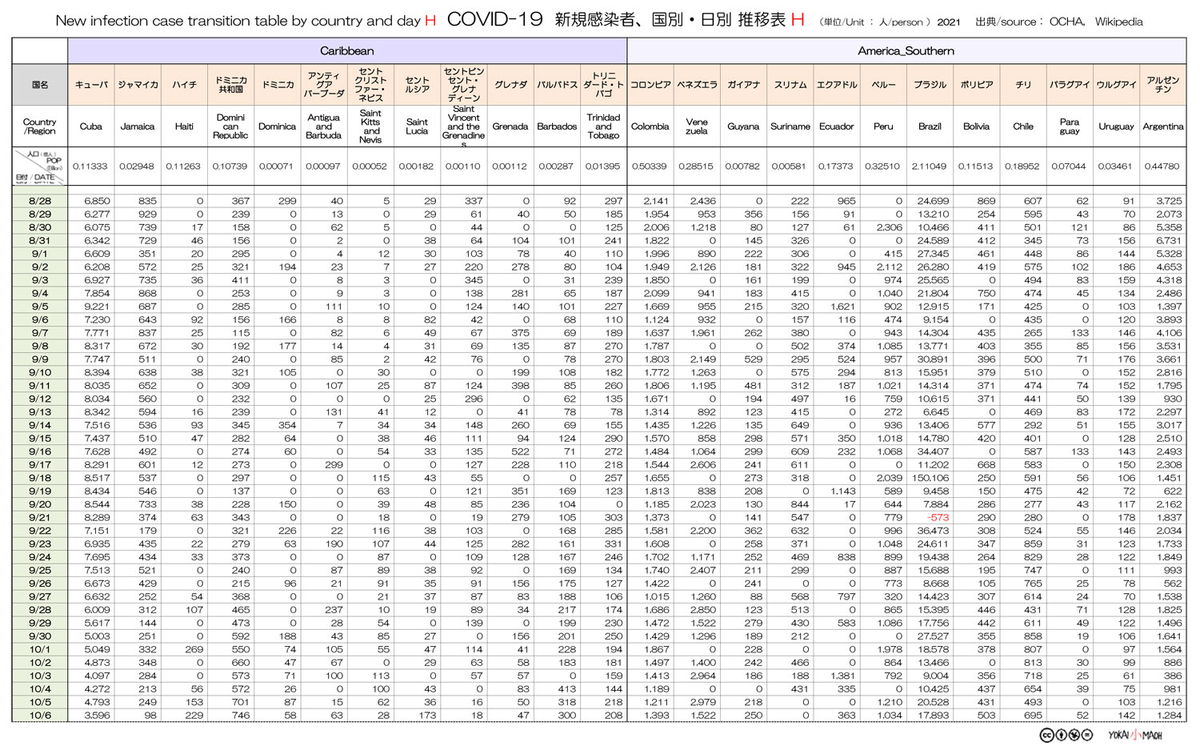Click Argentina's population value '0.44780'
Image resolution: width=1200 pixels, height=750 pixels.
point(1164,166)
